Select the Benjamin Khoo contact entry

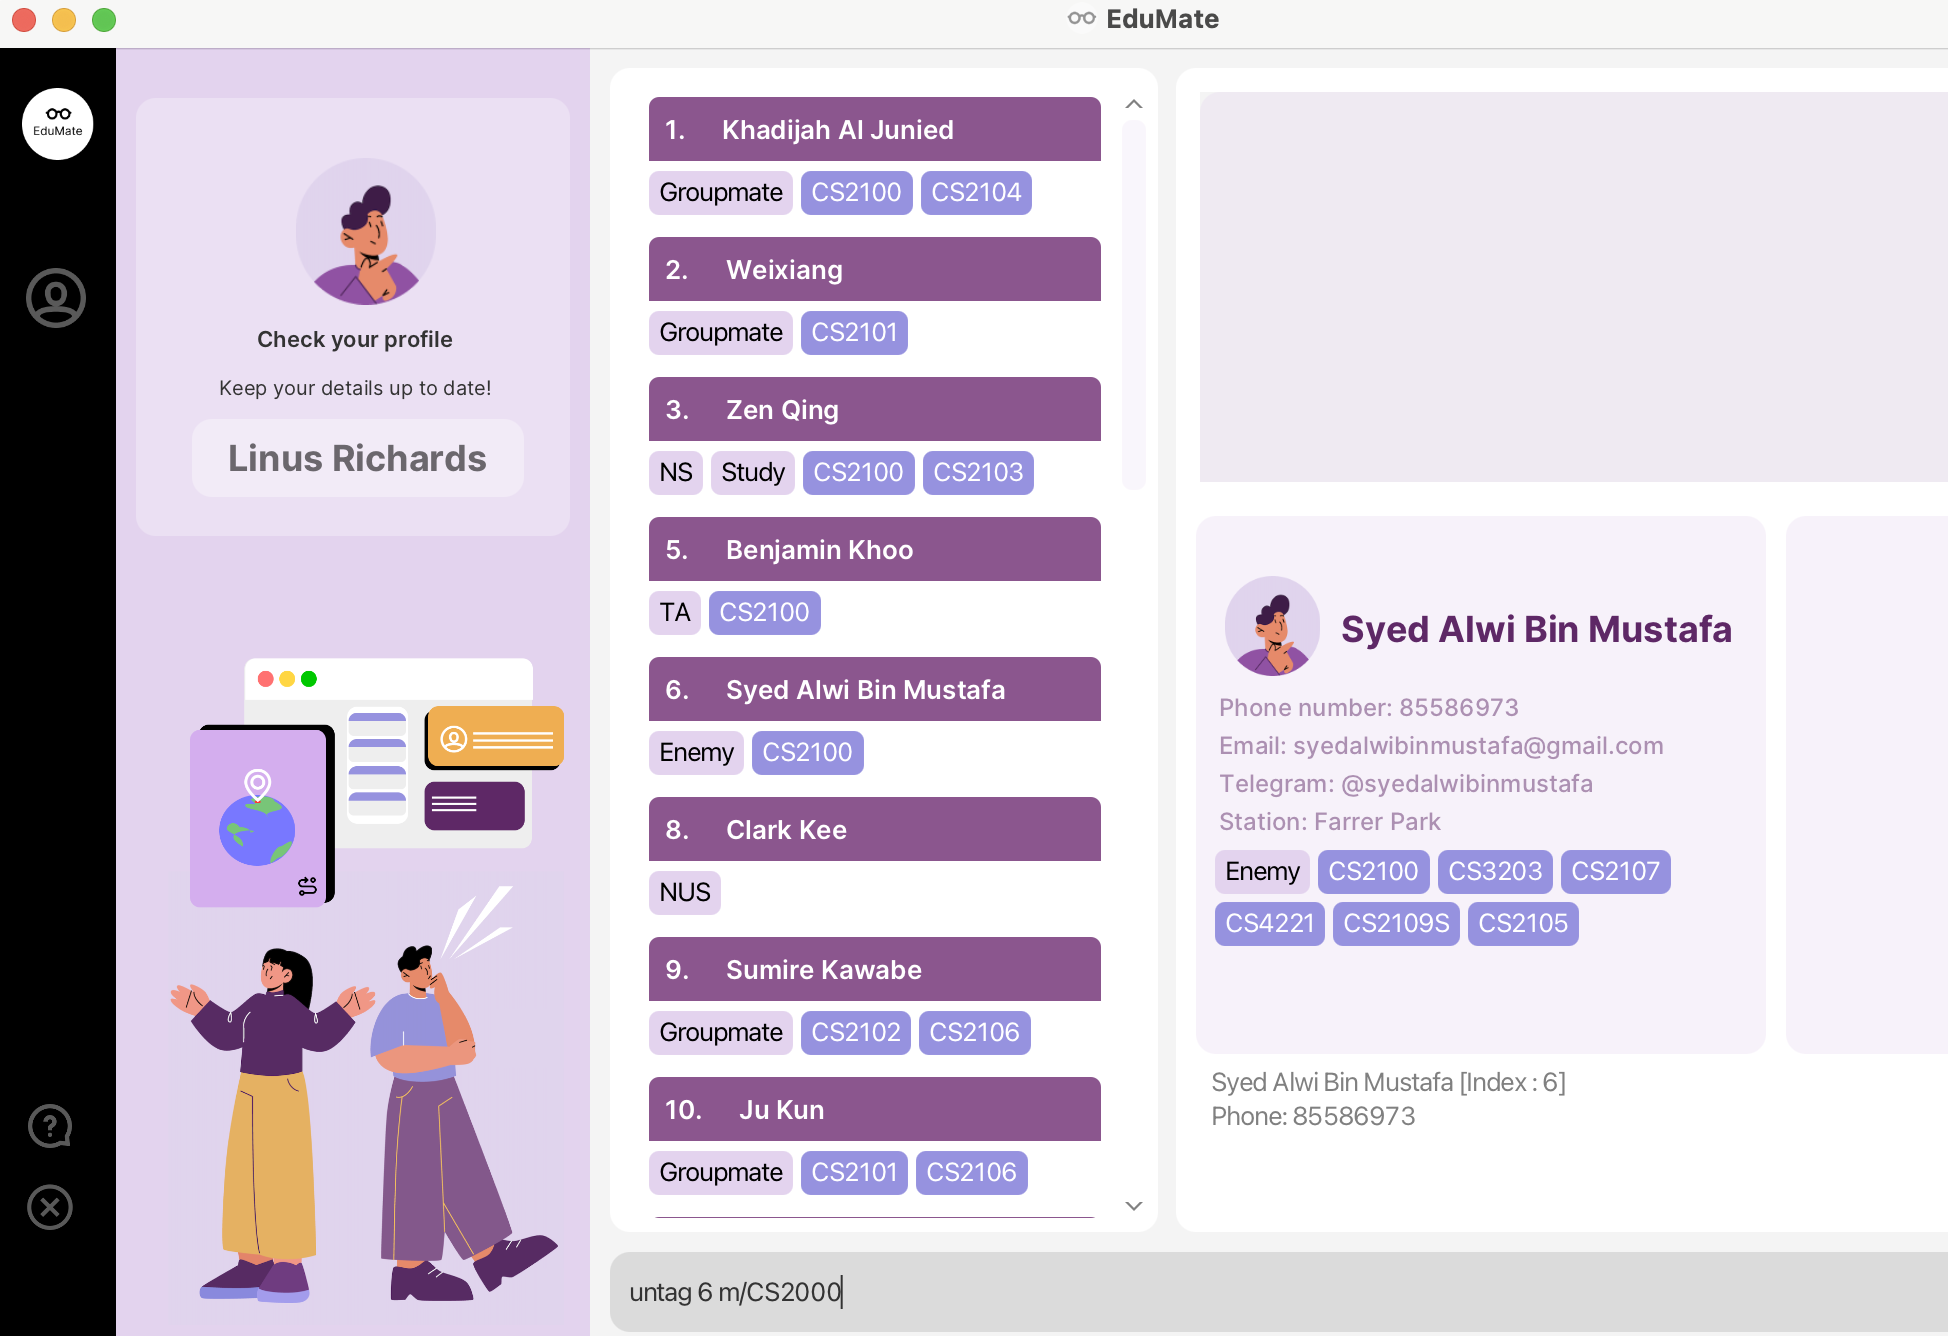[874, 550]
